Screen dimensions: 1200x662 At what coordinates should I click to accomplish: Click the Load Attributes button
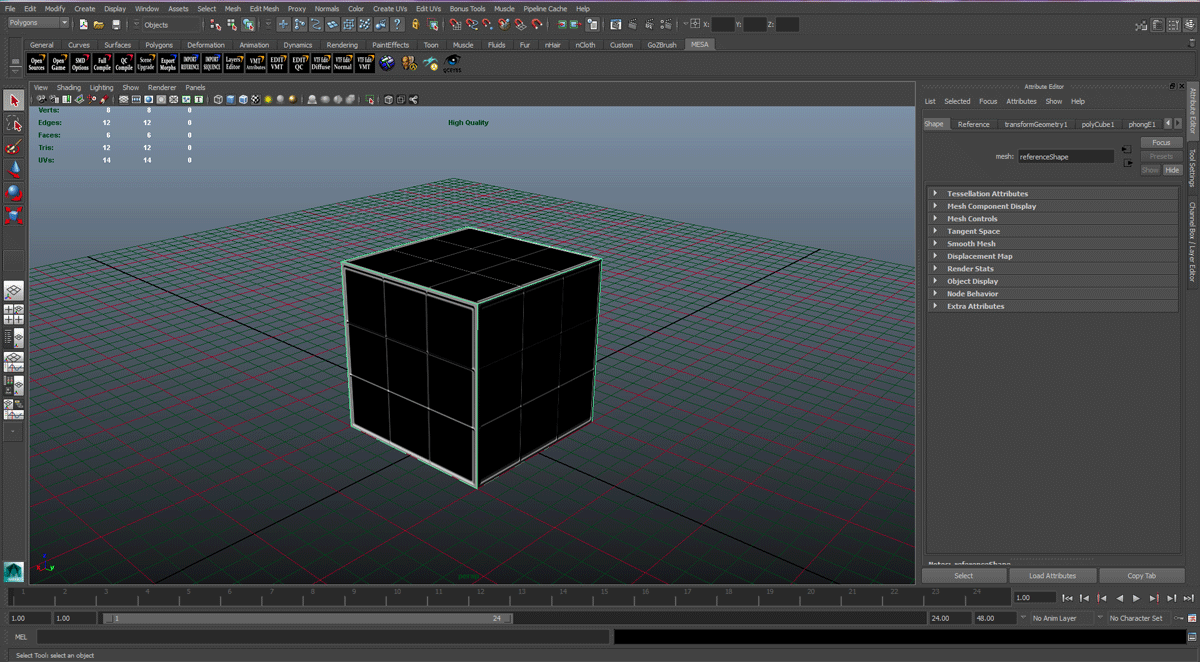1052,576
